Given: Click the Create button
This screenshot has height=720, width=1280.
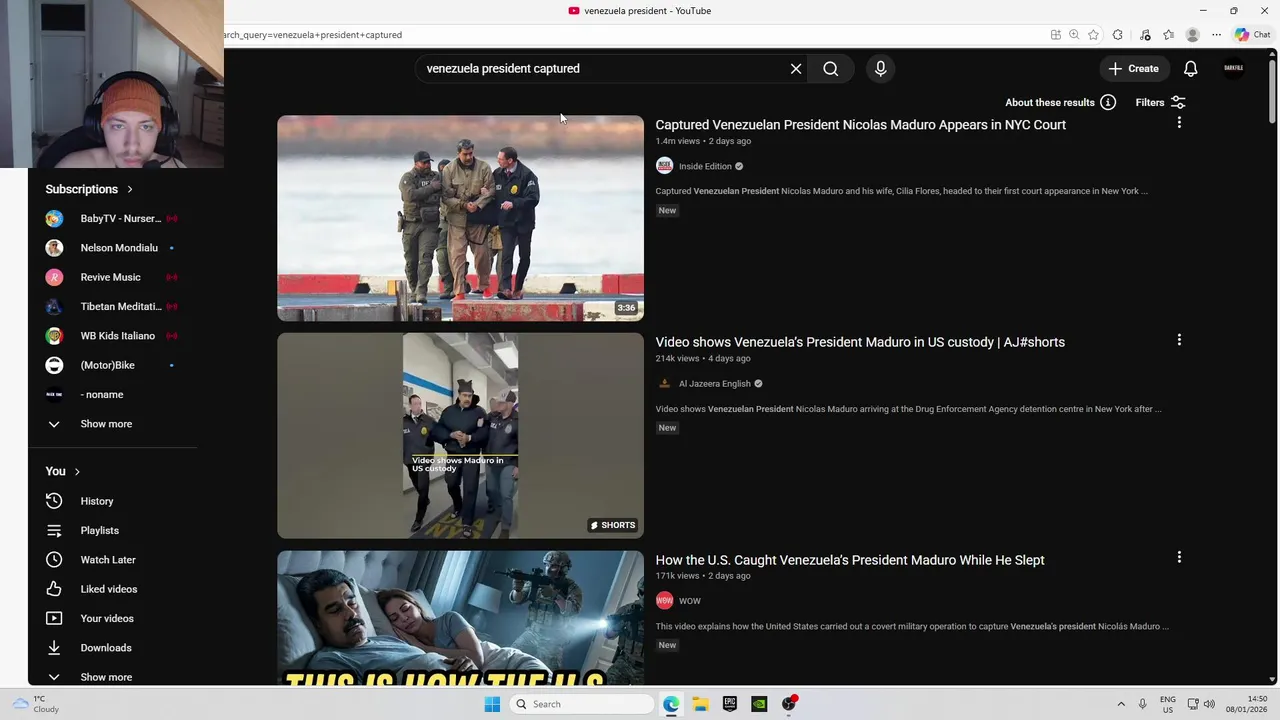Looking at the screenshot, I should (x=1134, y=69).
